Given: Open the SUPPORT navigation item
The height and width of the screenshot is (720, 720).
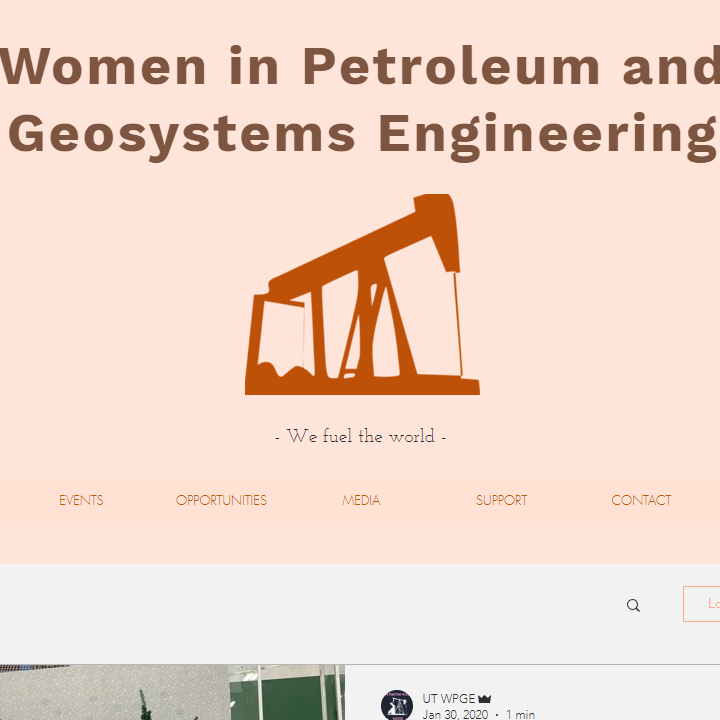Looking at the screenshot, I should coord(501,500).
